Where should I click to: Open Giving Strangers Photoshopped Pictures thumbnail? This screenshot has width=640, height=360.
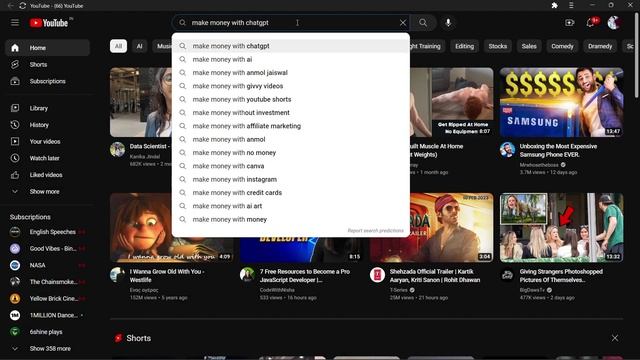562,227
